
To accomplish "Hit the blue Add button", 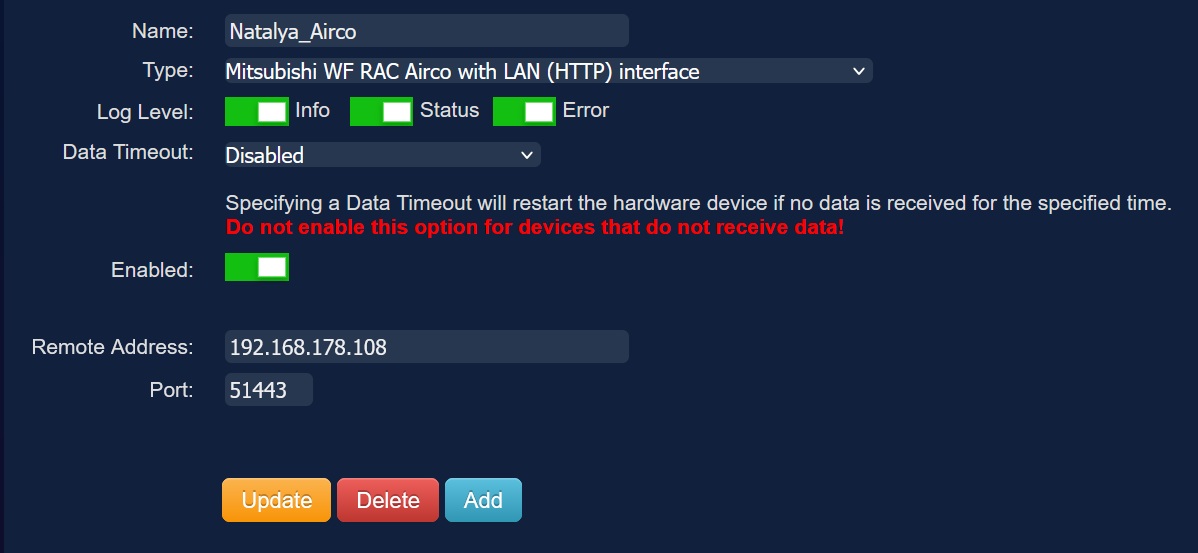I will point(483,500).
